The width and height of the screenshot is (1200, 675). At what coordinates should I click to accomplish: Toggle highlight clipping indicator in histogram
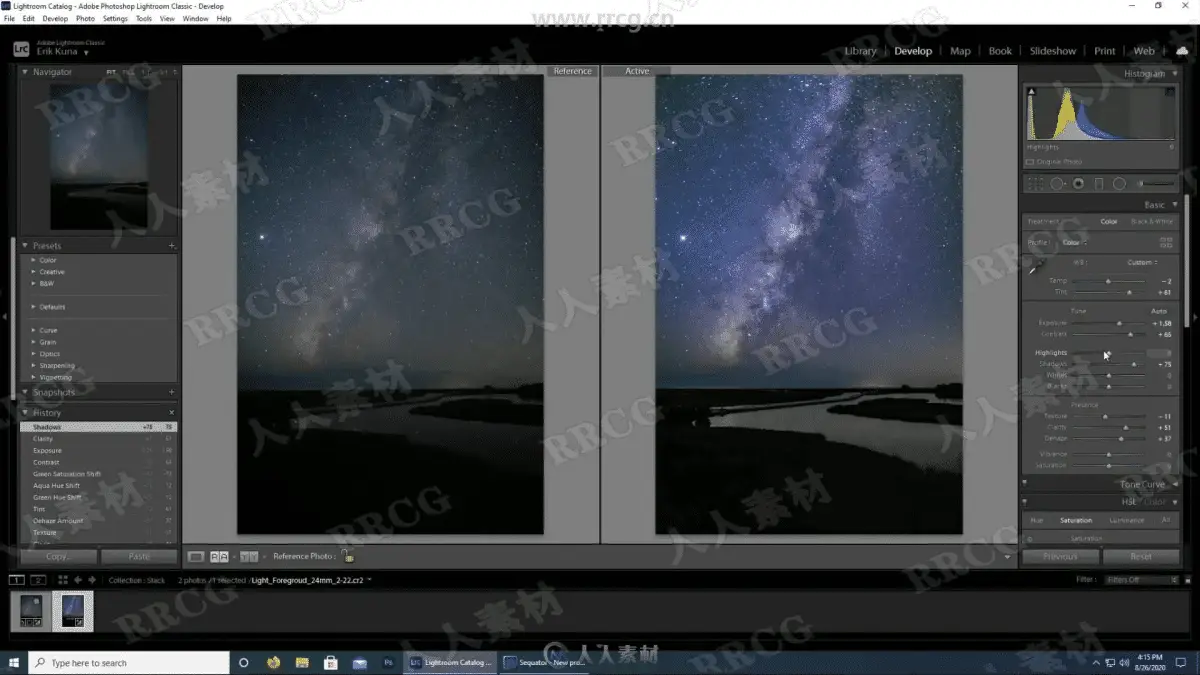pyautogui.click(x=1170, y=92)
